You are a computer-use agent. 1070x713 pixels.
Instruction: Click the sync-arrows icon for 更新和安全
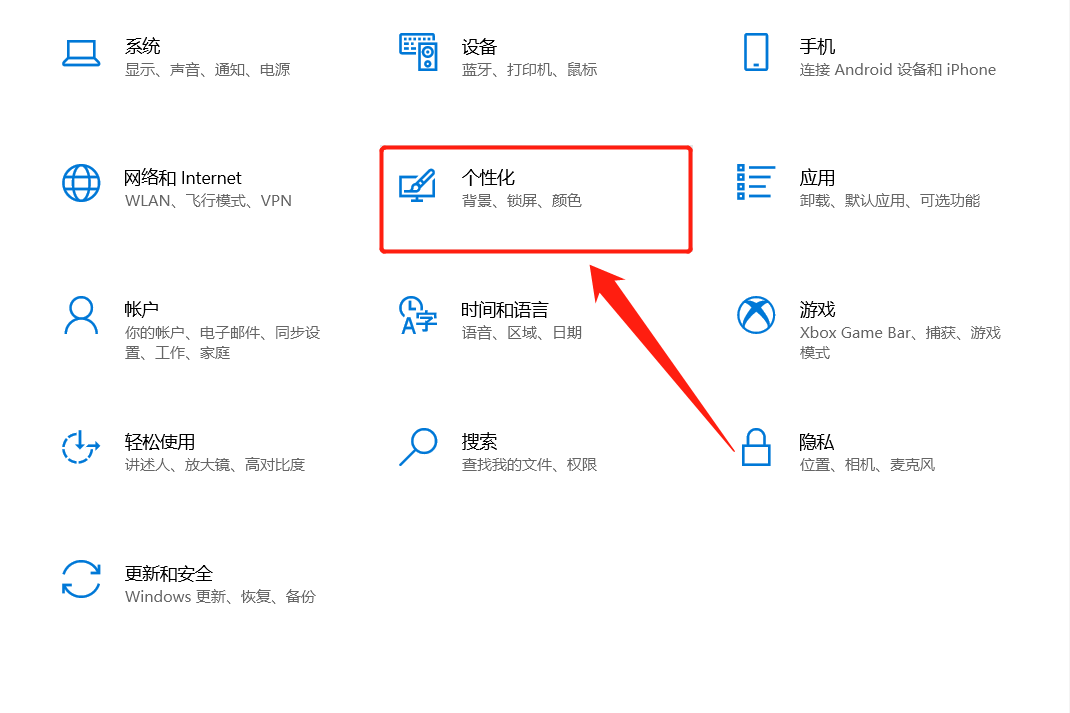tap(81, 579)
